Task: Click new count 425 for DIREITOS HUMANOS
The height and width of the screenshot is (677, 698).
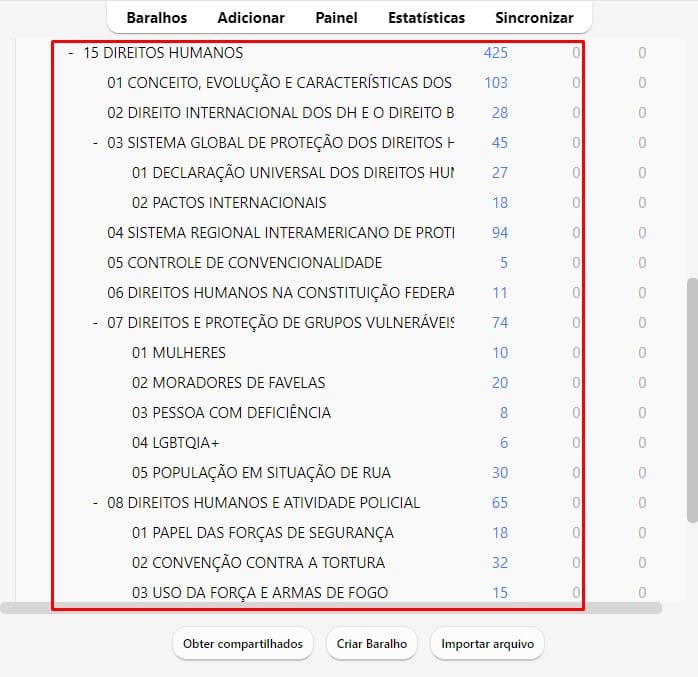Action: 495,53
